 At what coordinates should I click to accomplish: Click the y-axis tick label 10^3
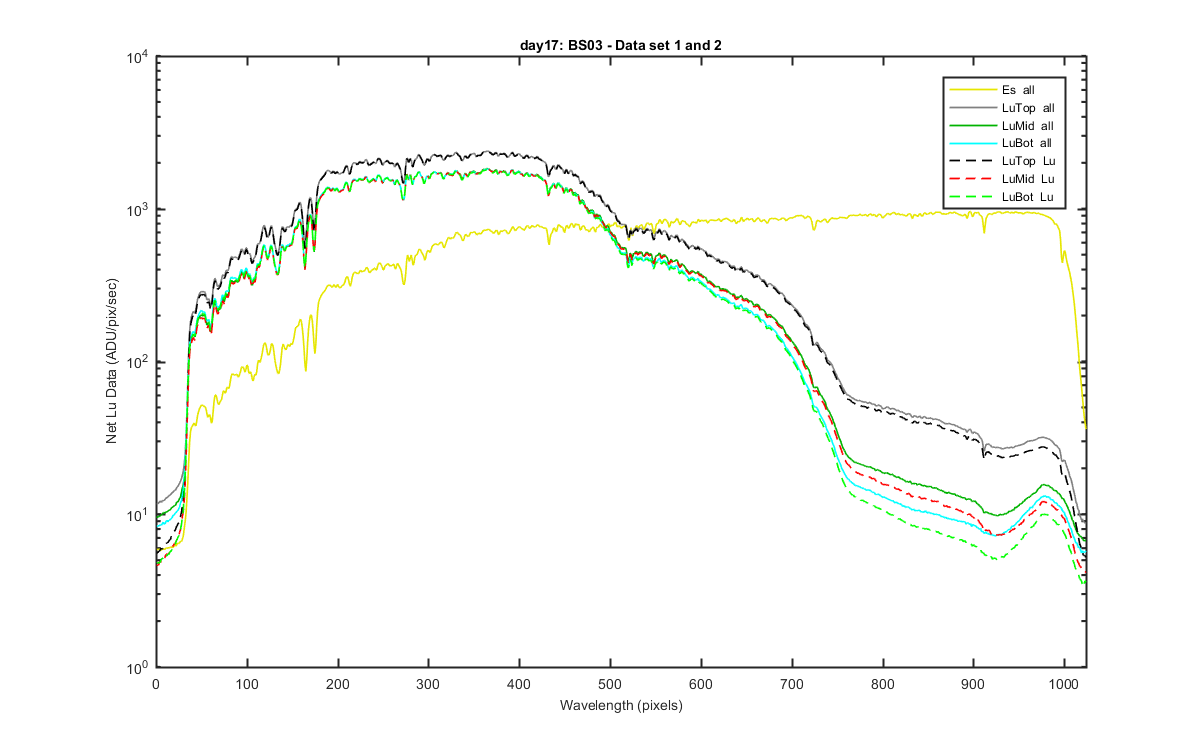(x=136, y=208)
